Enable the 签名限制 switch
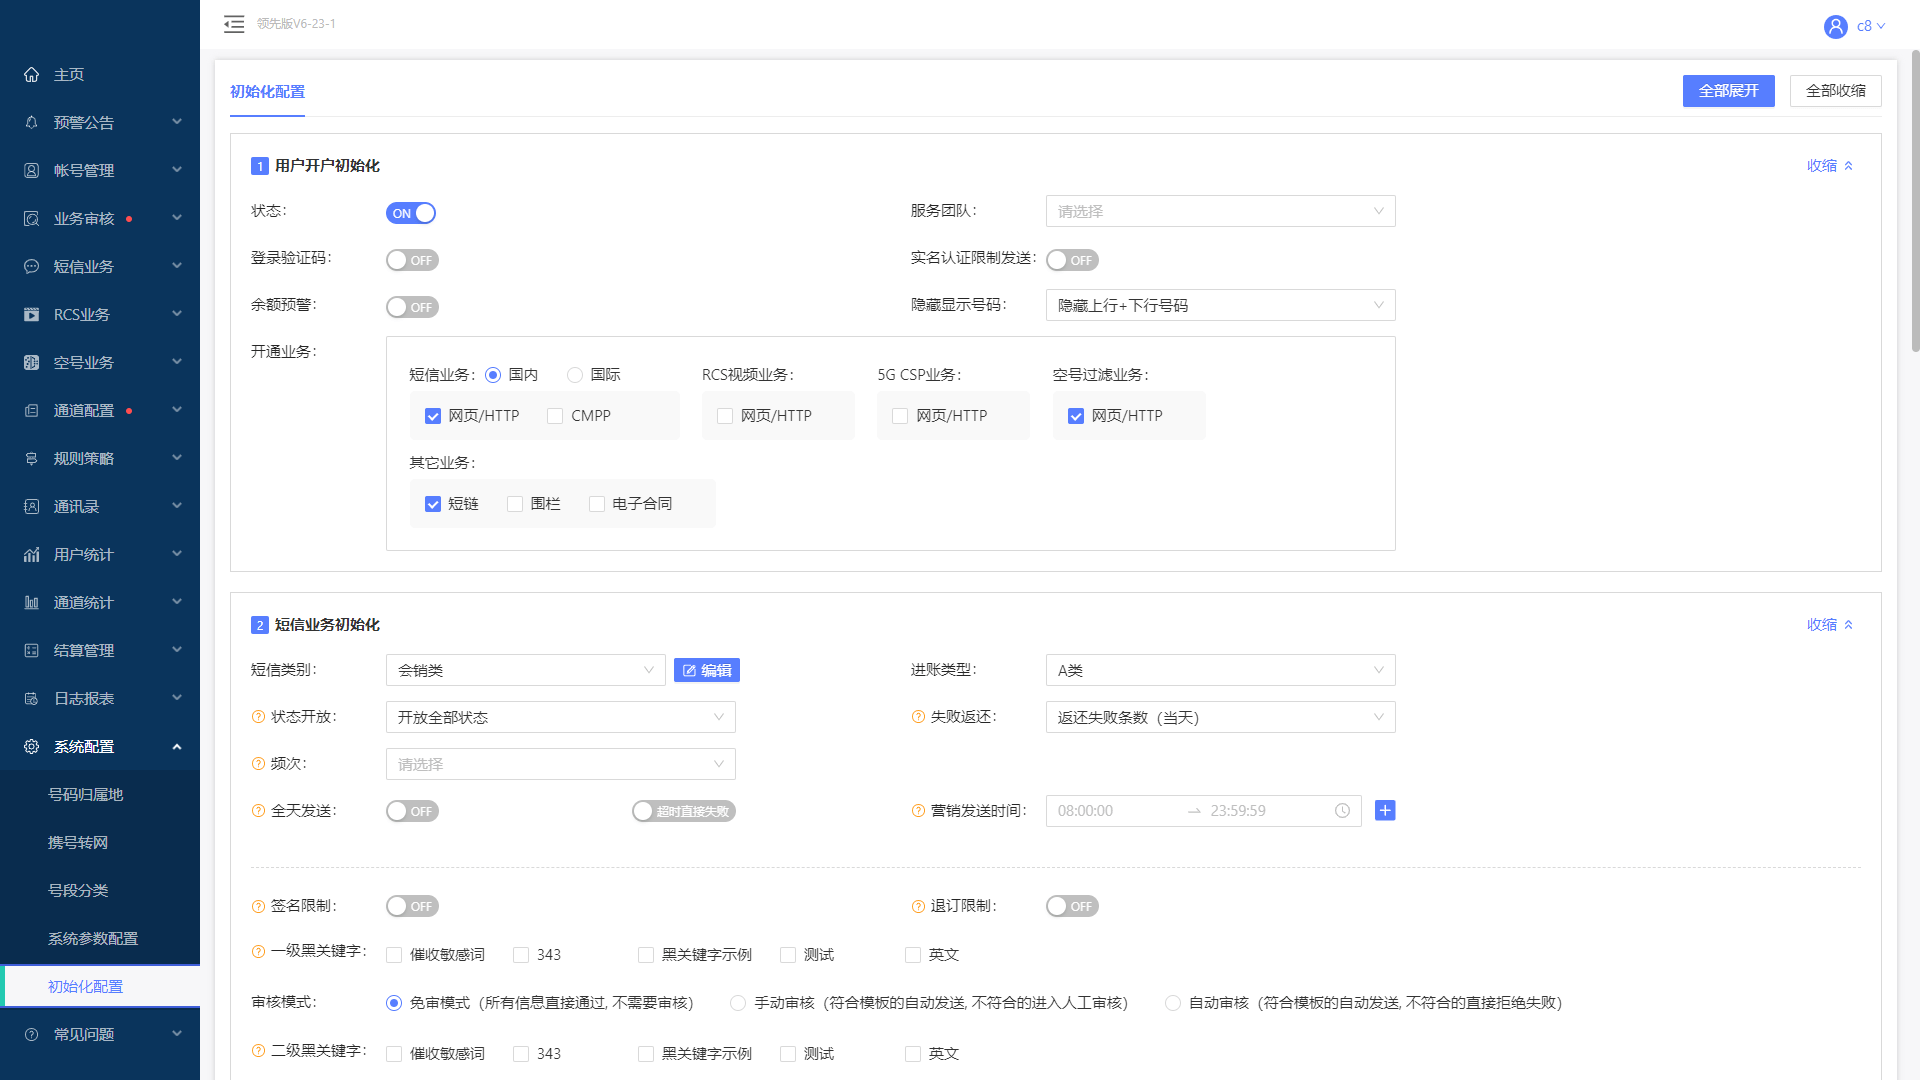The height and width of the screenshot is (1080, 1920). (412, 906)
